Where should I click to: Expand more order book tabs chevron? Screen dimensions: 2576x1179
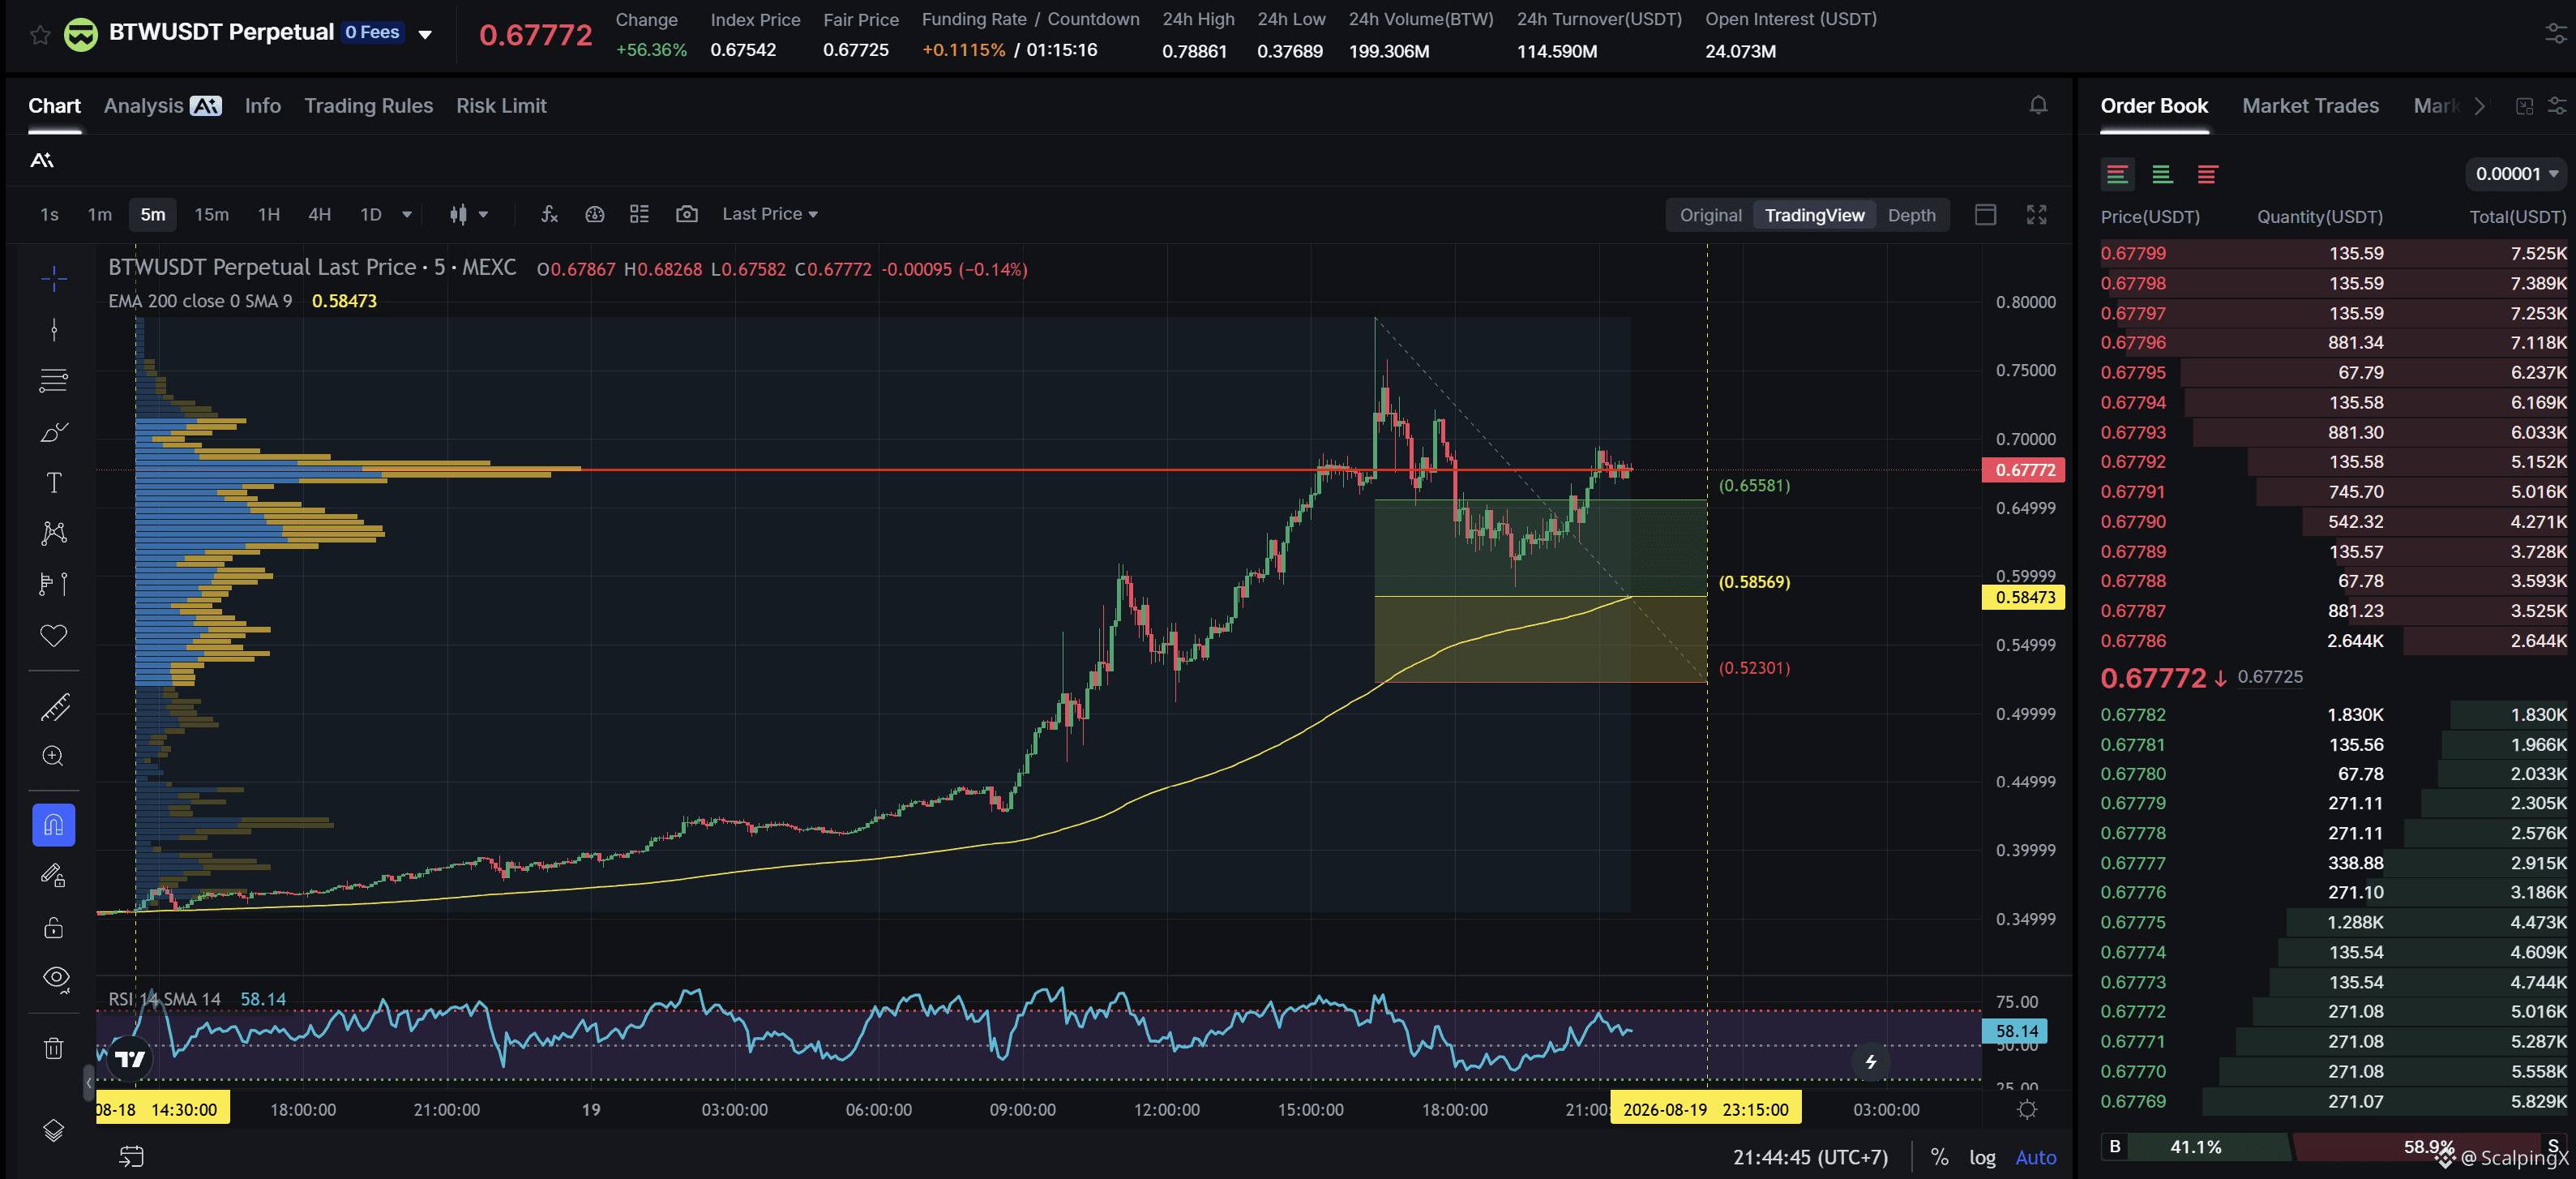click(x=2479, y=106)
